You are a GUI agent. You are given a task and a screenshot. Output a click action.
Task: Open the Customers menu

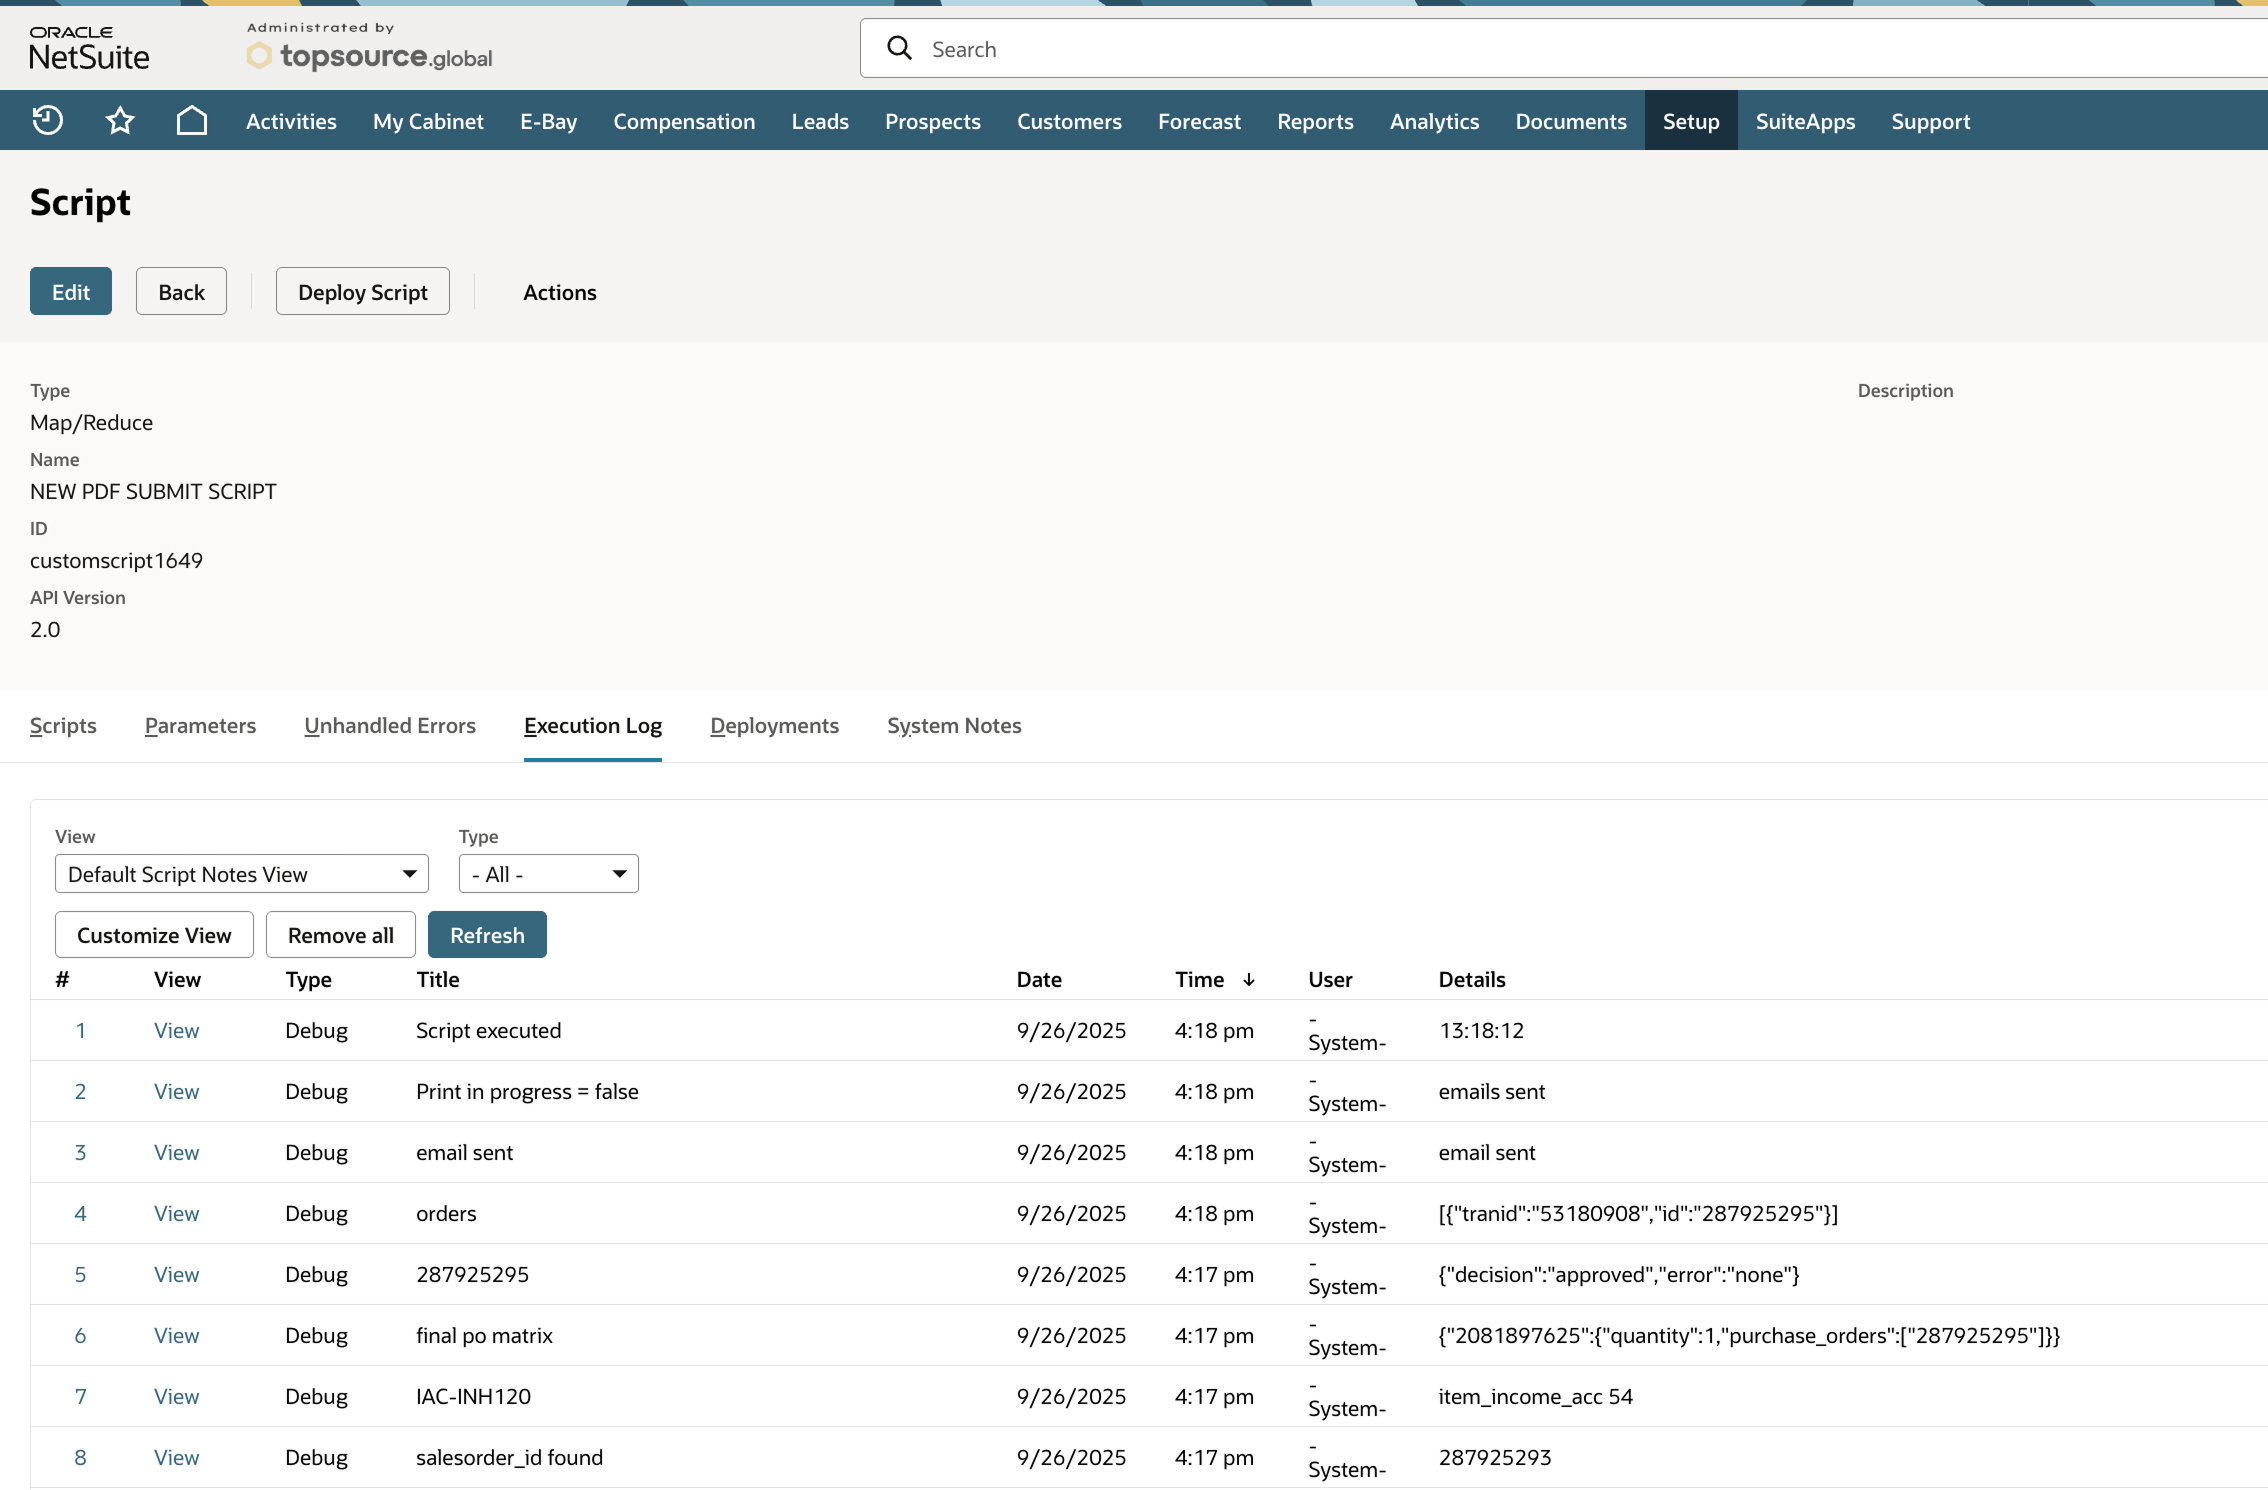point(1069,121)
